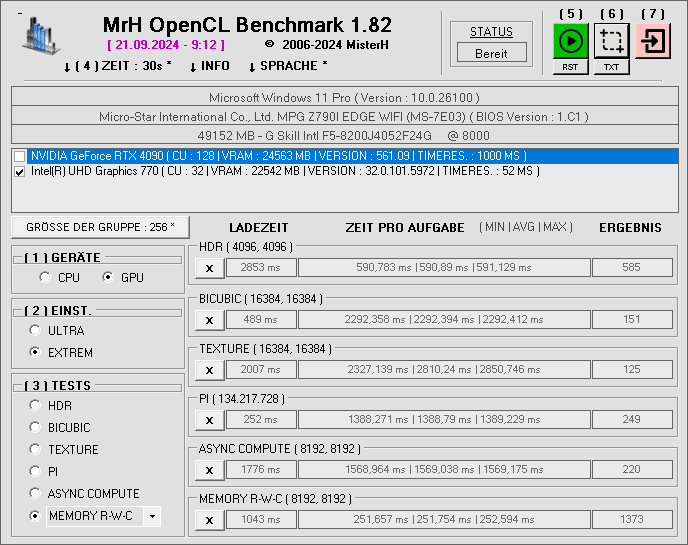This screenshot has height=545, width=688.
Task: Select the HDR test radio button
Action: [35, 405]
